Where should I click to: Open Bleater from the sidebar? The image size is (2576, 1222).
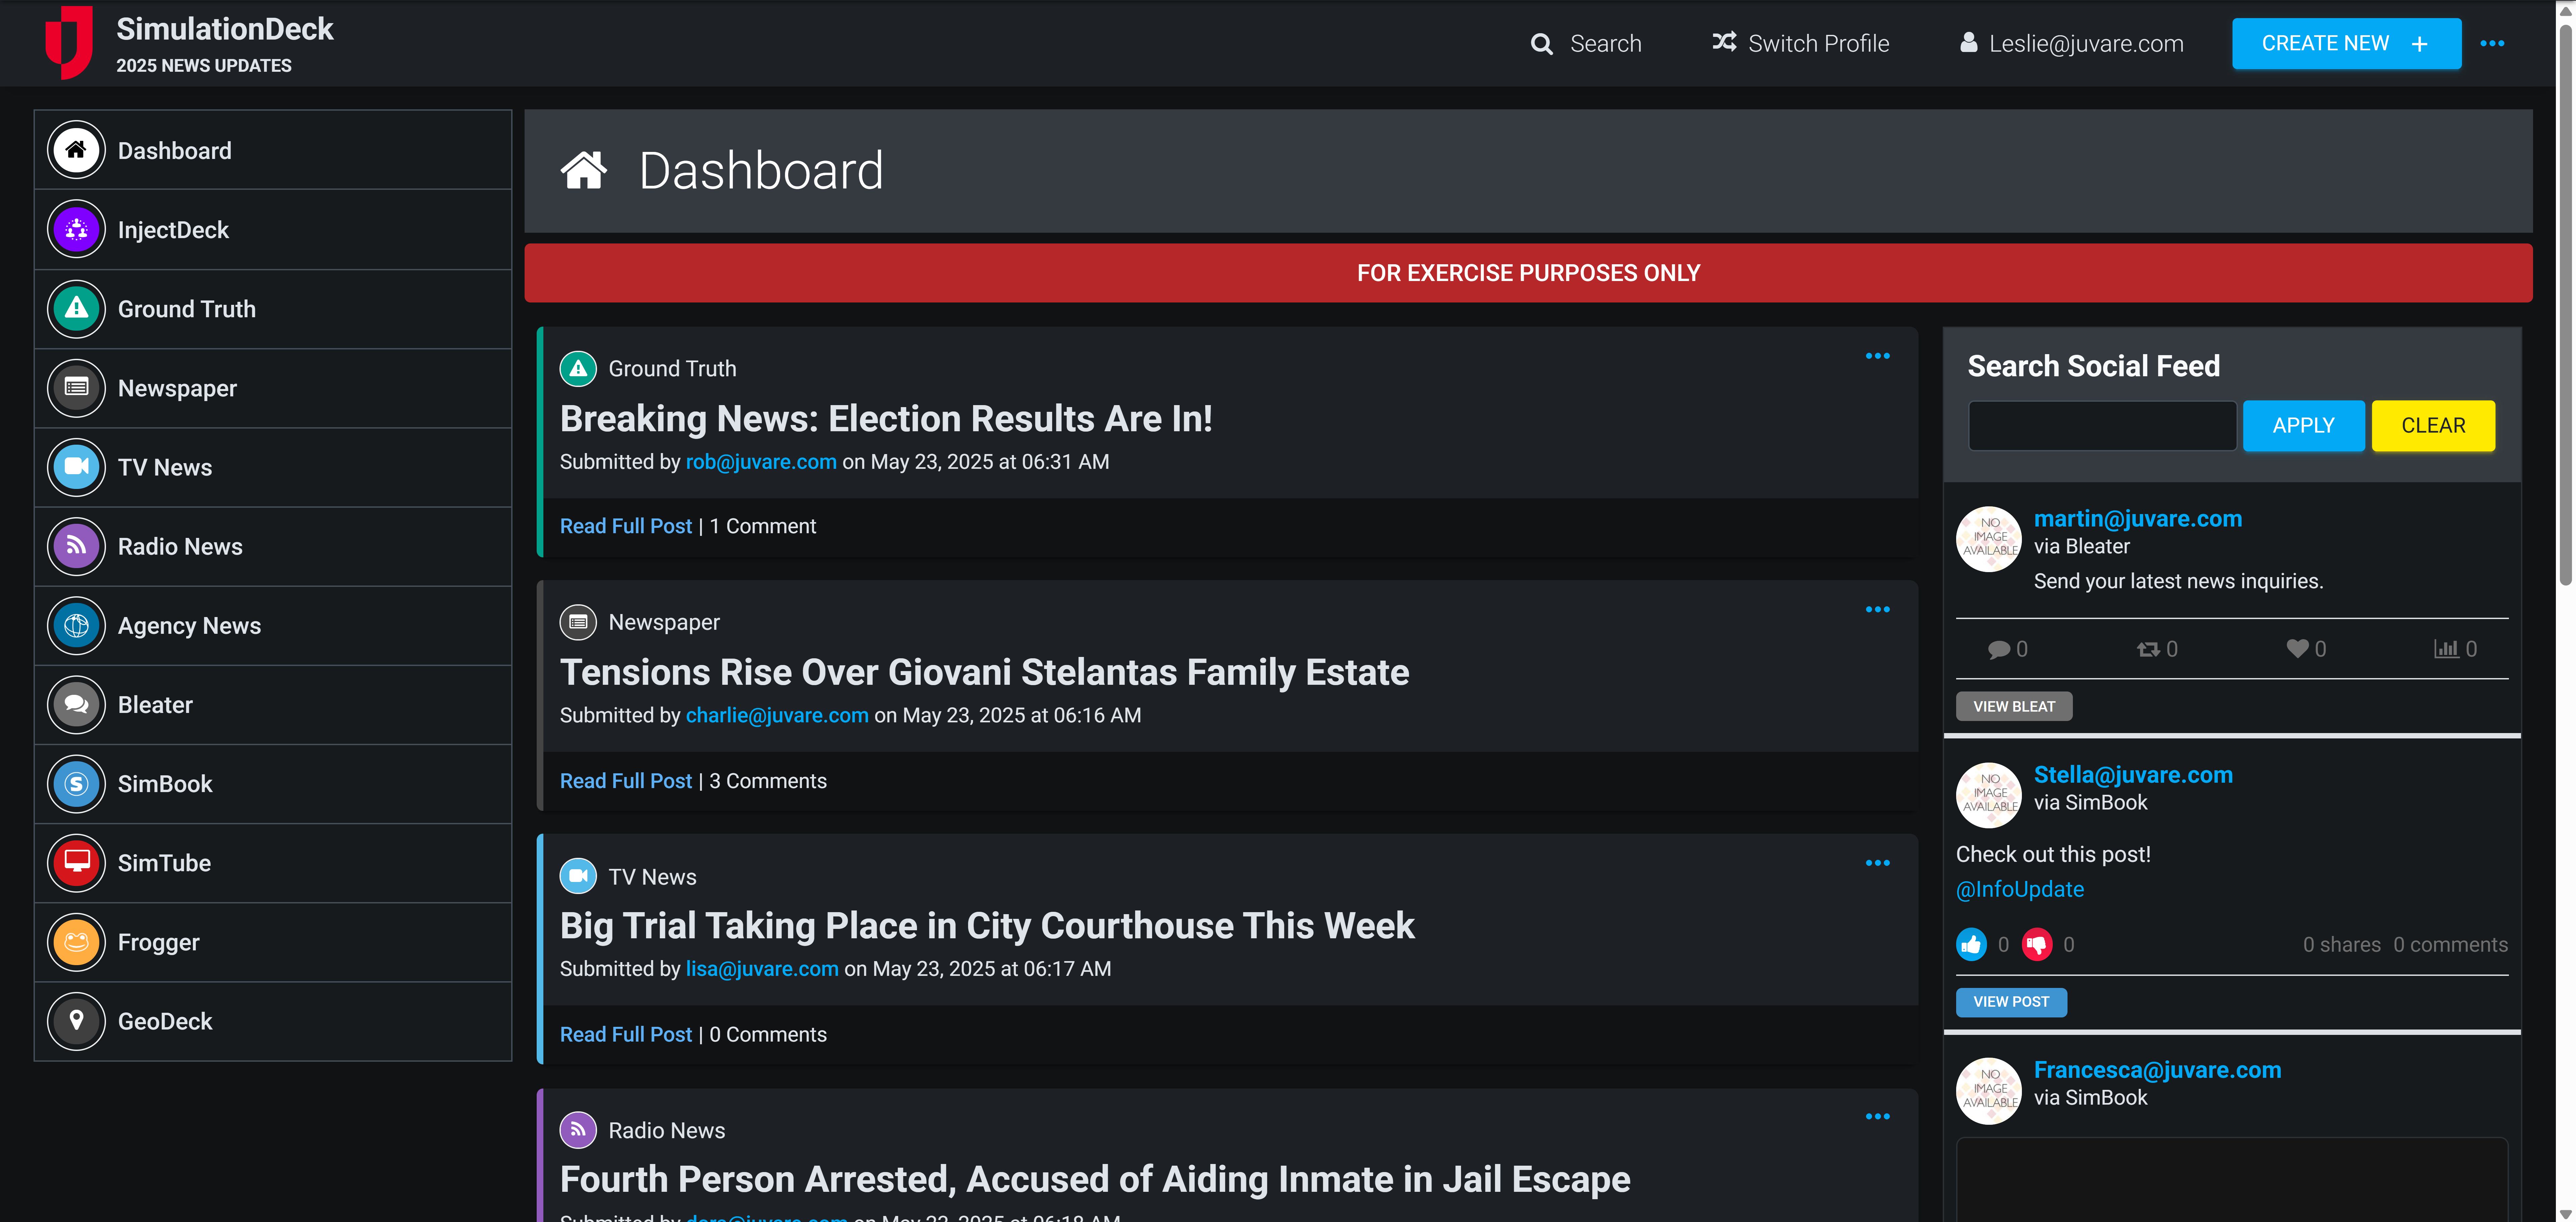[x=155, y=704]
